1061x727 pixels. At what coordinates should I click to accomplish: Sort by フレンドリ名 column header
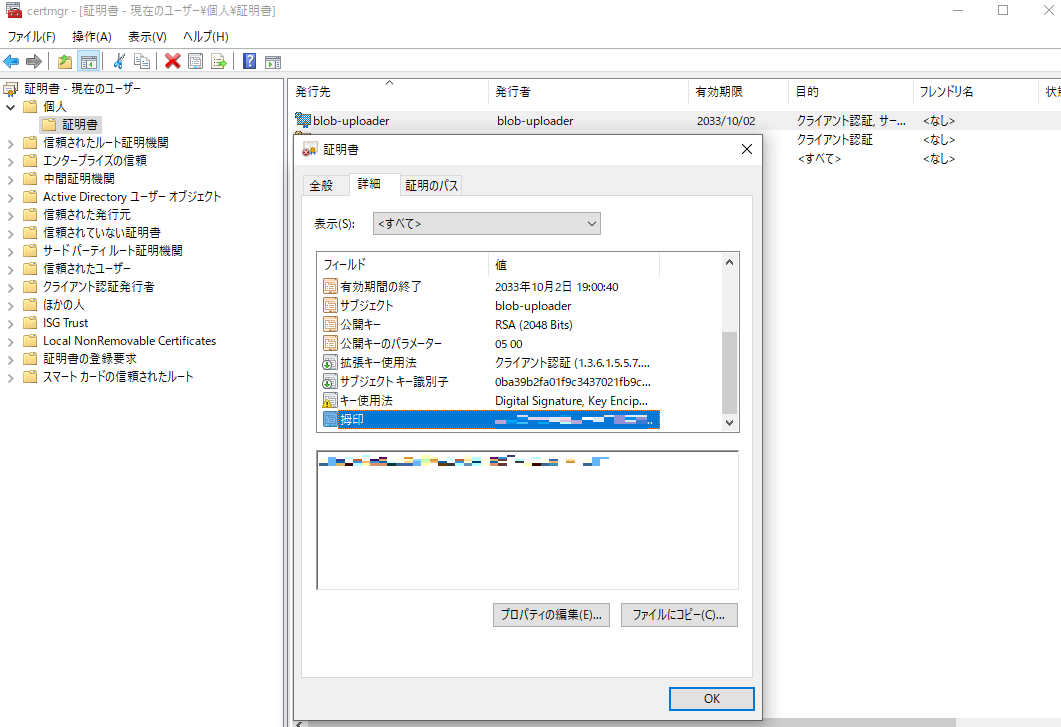tap(975, 91)
